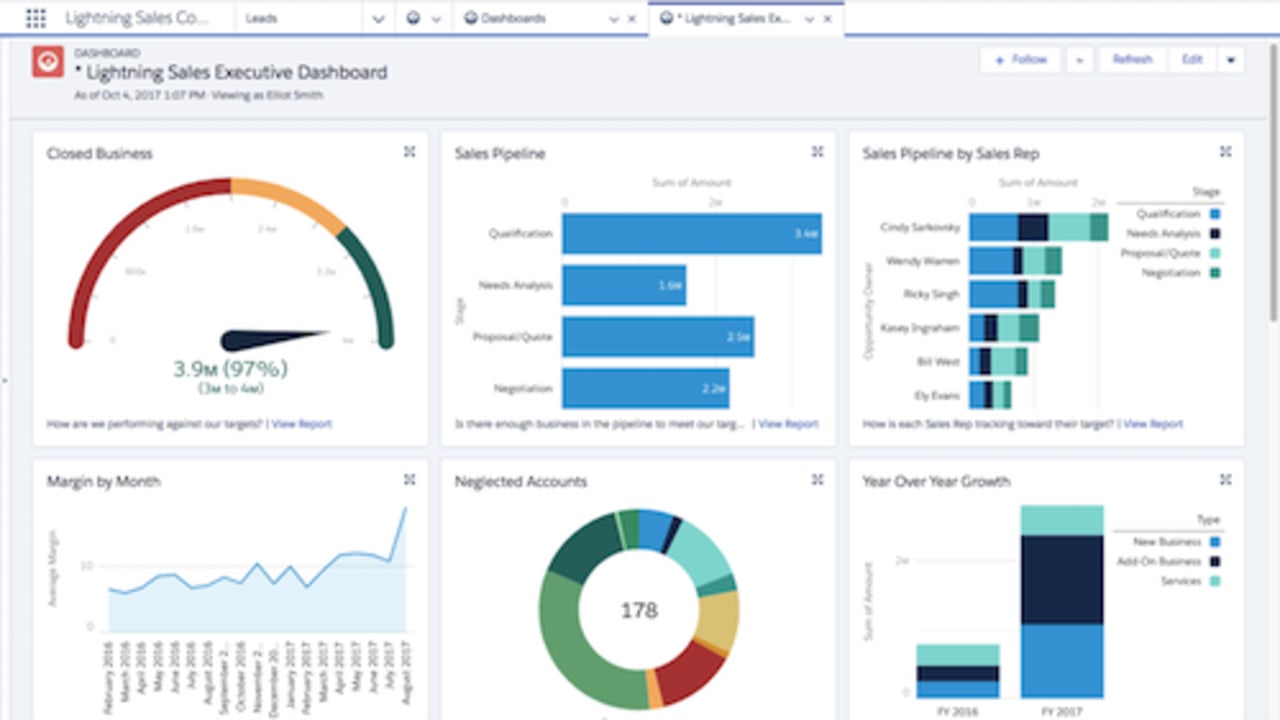Switch to the Dashboards tab

513,19
